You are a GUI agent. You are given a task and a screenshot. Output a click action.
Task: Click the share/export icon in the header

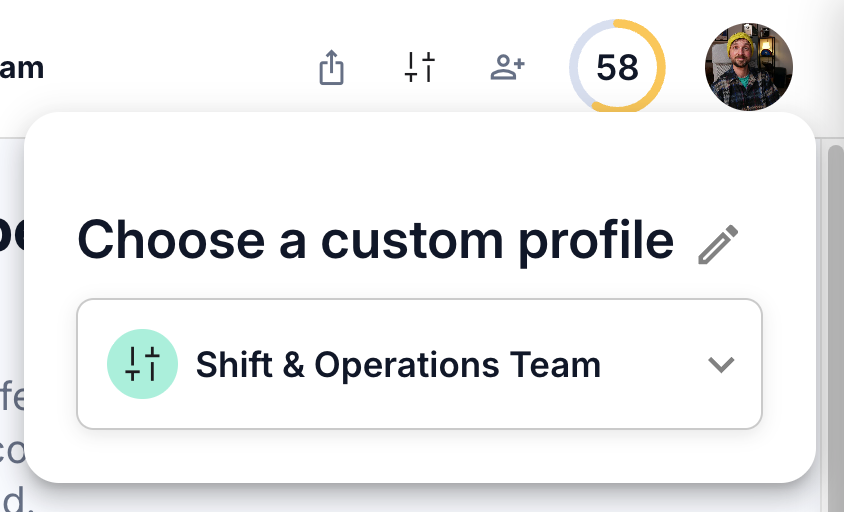[x=331, y=67]
